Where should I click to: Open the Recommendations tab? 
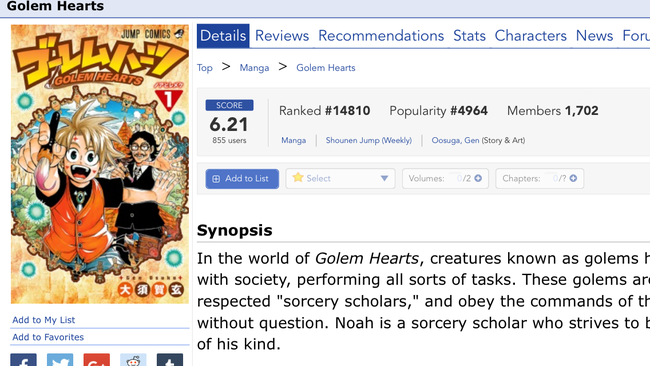point(381,36)
